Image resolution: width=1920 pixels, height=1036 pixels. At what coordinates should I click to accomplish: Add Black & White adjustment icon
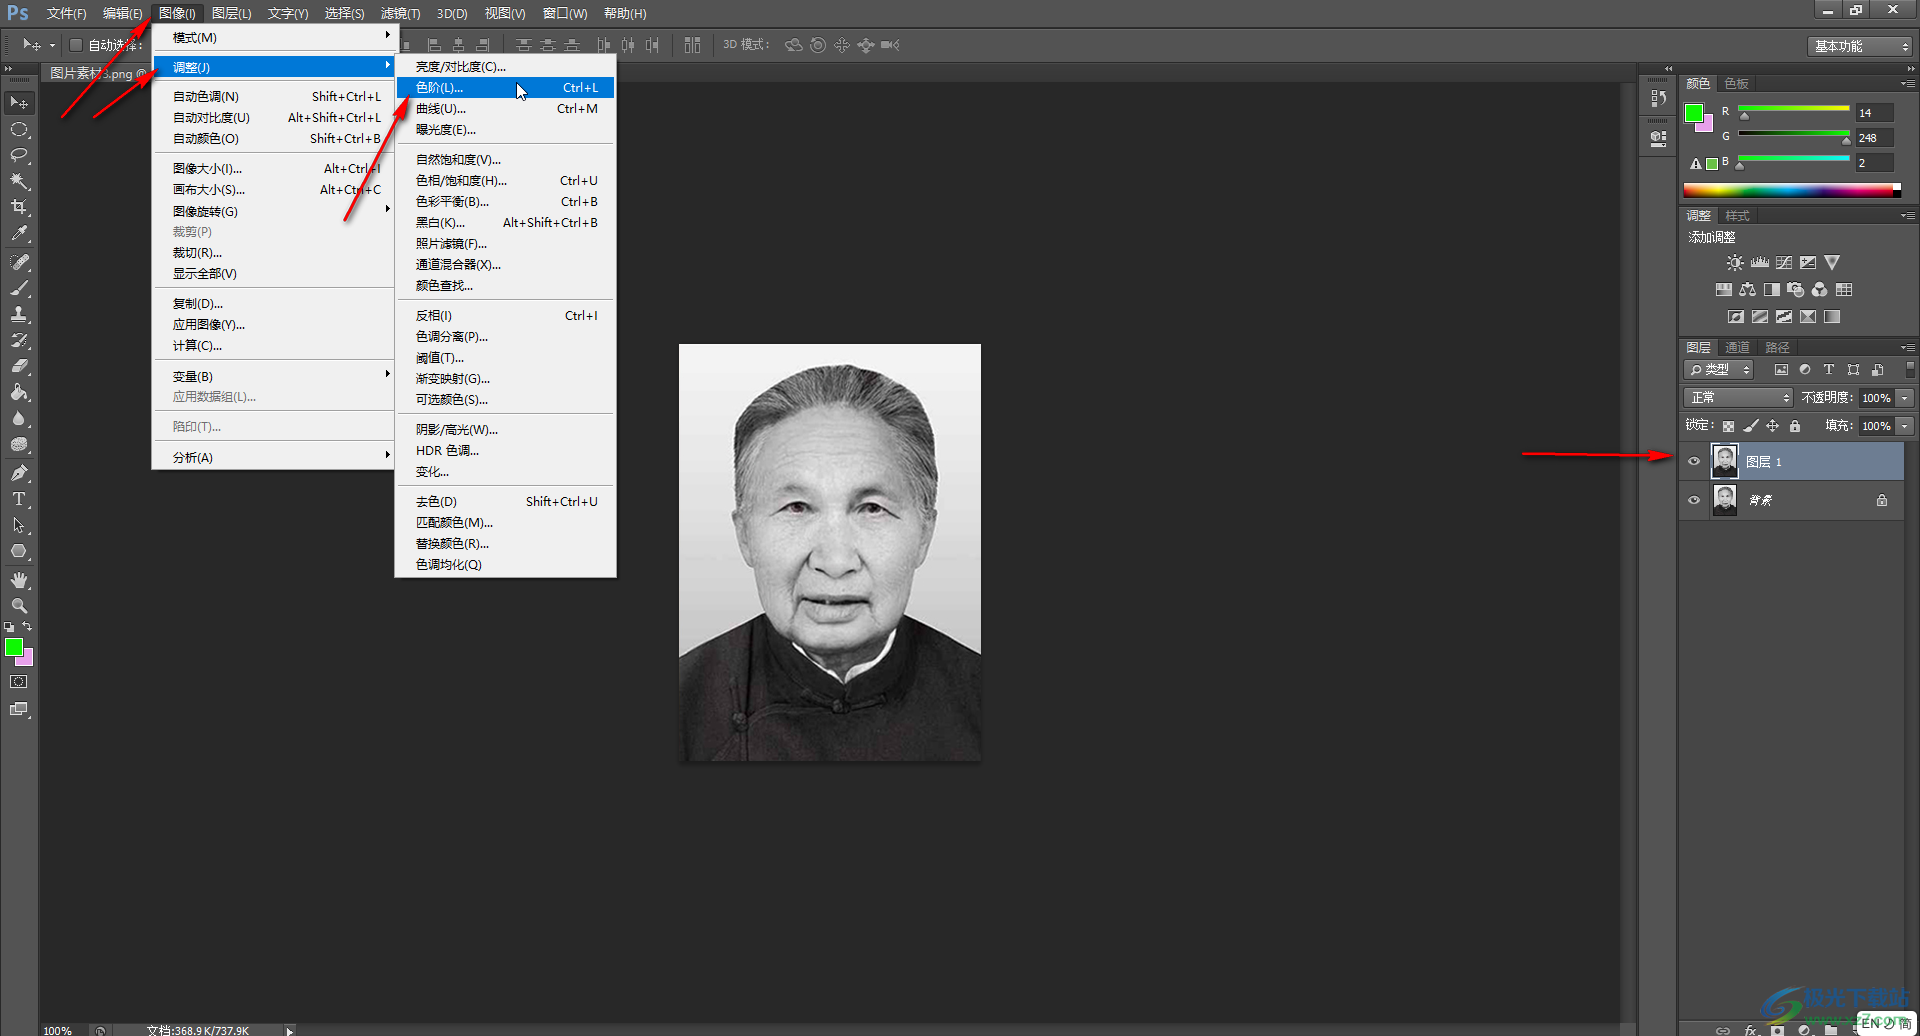(1772, 290)
